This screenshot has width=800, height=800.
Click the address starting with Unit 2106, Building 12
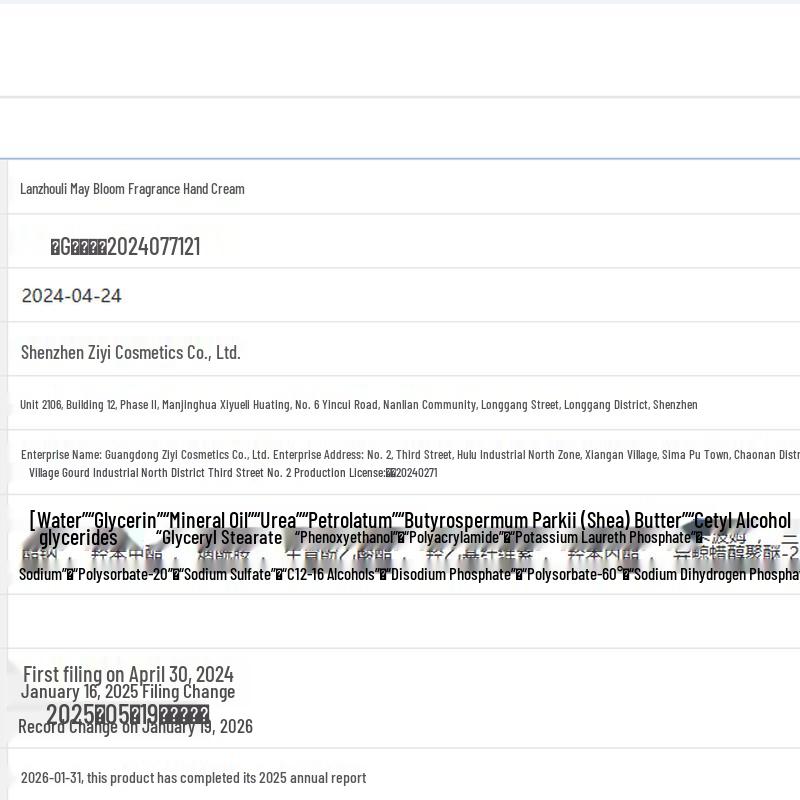click(359, 405)
